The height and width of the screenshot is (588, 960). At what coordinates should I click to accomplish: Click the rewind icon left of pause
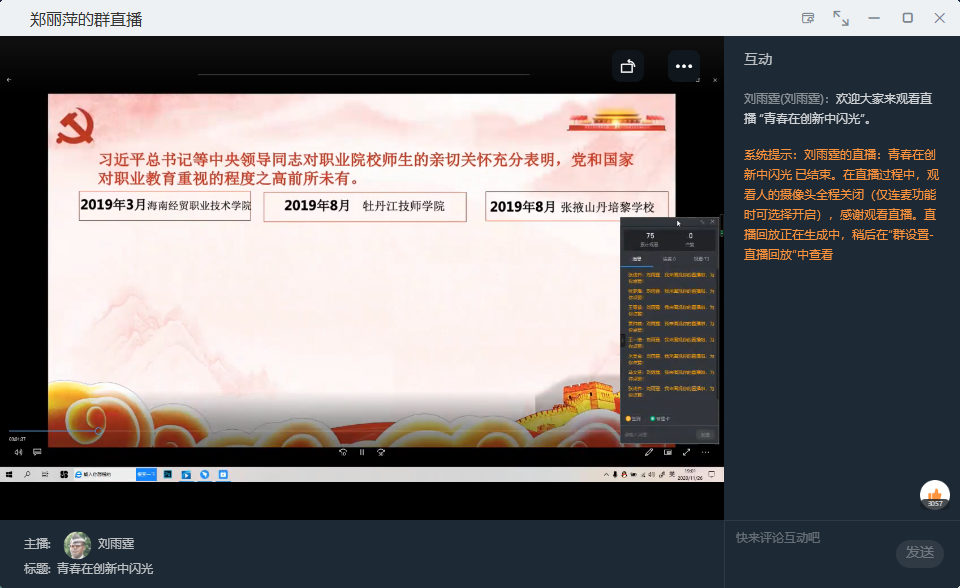coord(343,452)
